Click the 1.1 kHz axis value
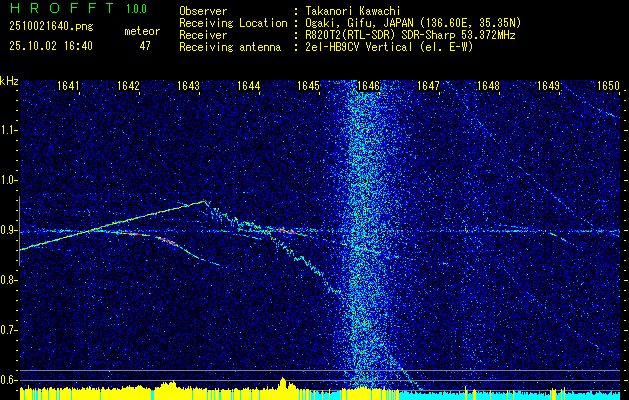 9,130
